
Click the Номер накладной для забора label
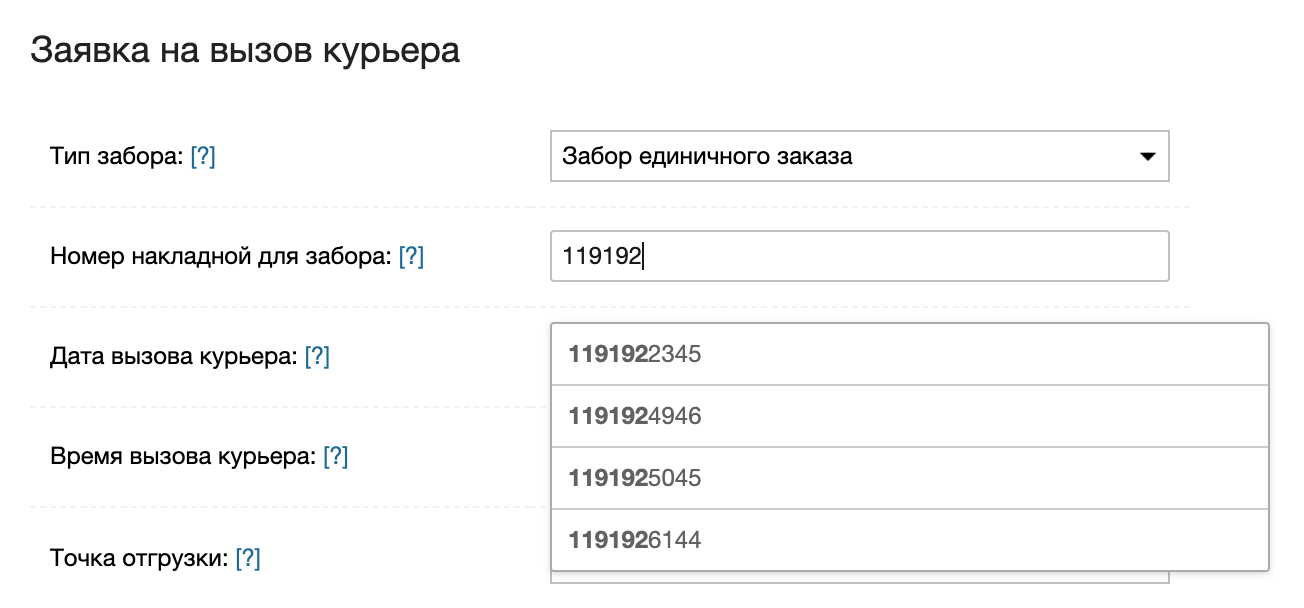tap(221, 257)
